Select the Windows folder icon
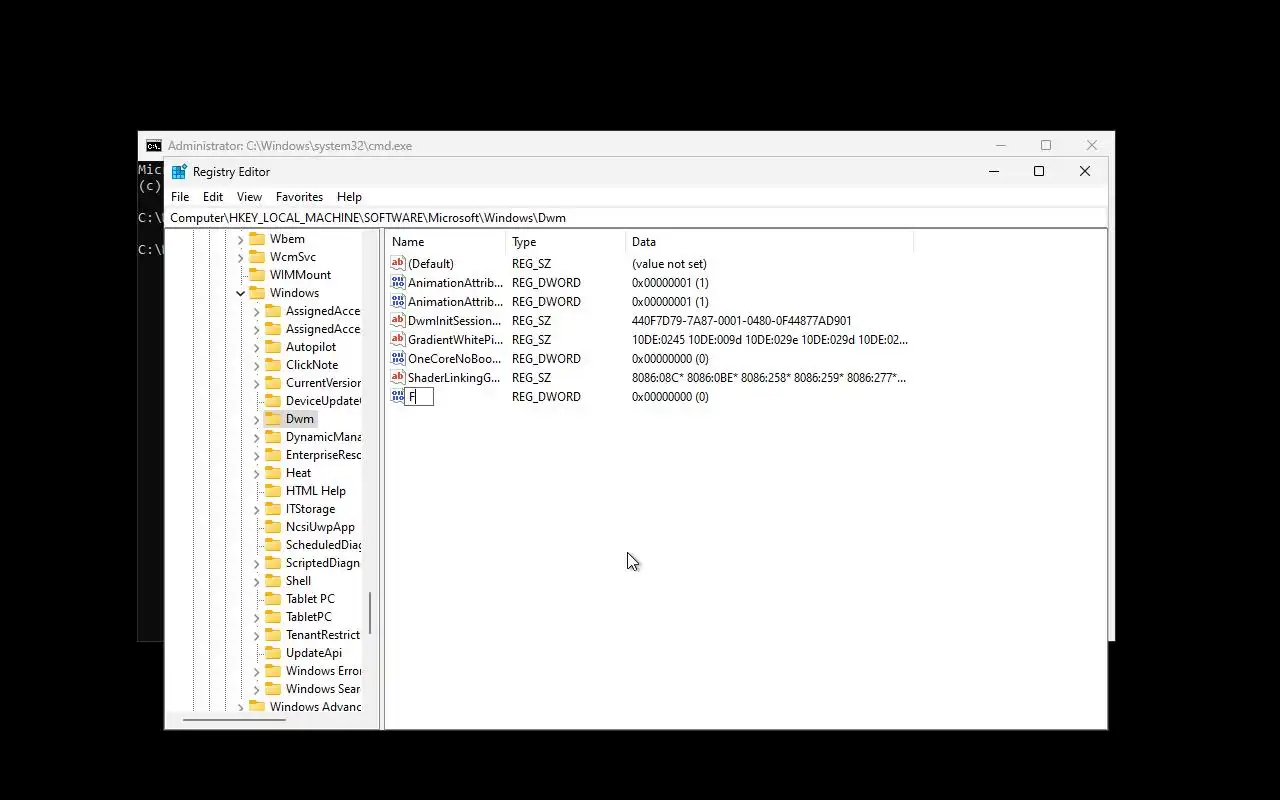Image resolution: width=1280 pixels, height=800 pixels. coord(257,293)
